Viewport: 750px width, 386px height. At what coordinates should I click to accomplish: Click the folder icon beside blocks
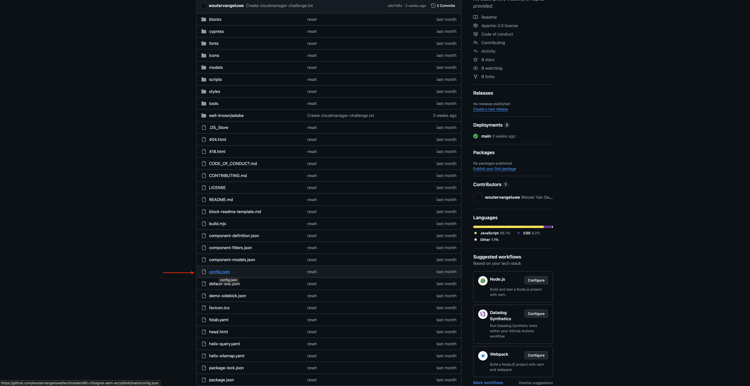coord(204,19)
